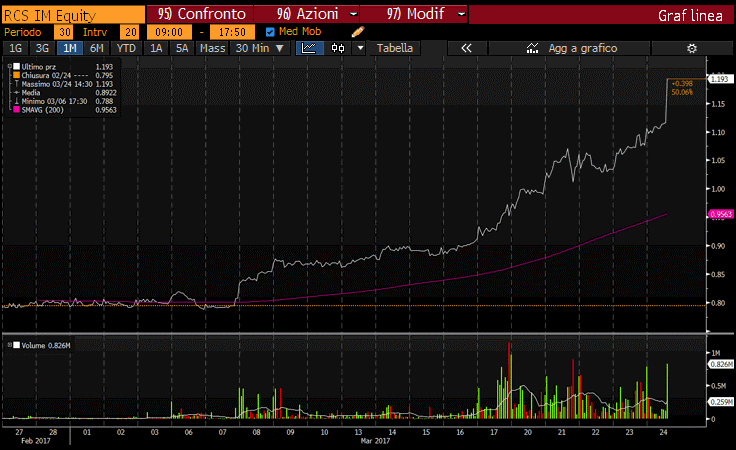The height and width of the screenshot is (450, 736).
Task: Open the Modif menu button
Action: (x=412, y=15)
